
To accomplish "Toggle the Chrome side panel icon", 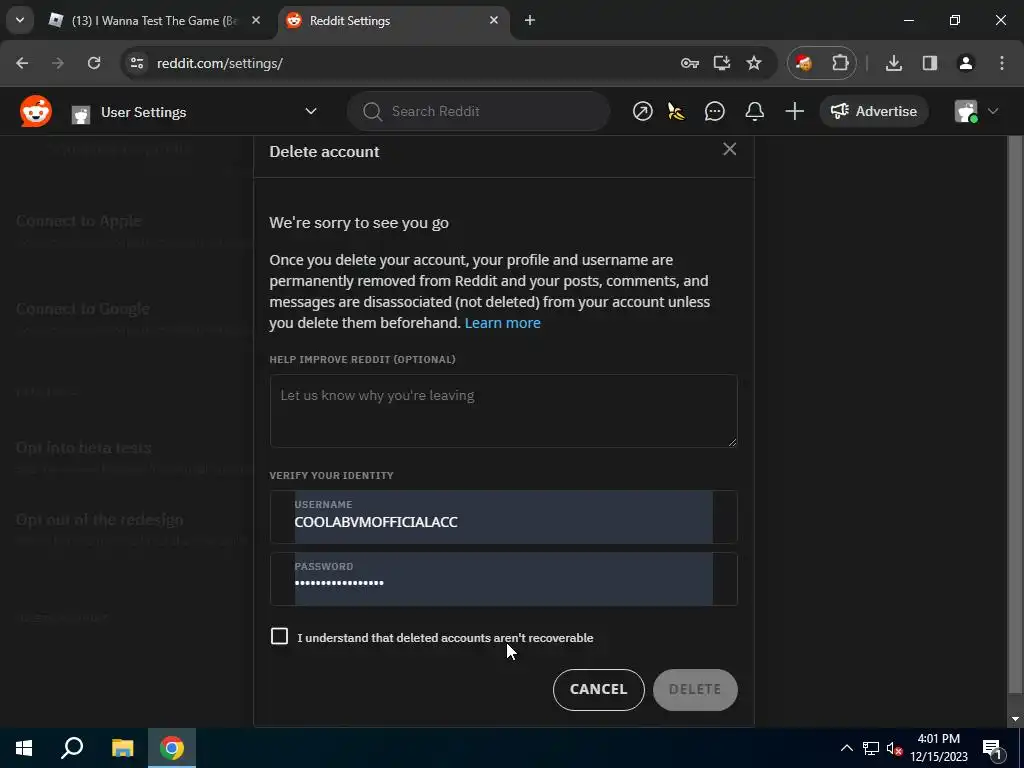I will tap(929, 63).
